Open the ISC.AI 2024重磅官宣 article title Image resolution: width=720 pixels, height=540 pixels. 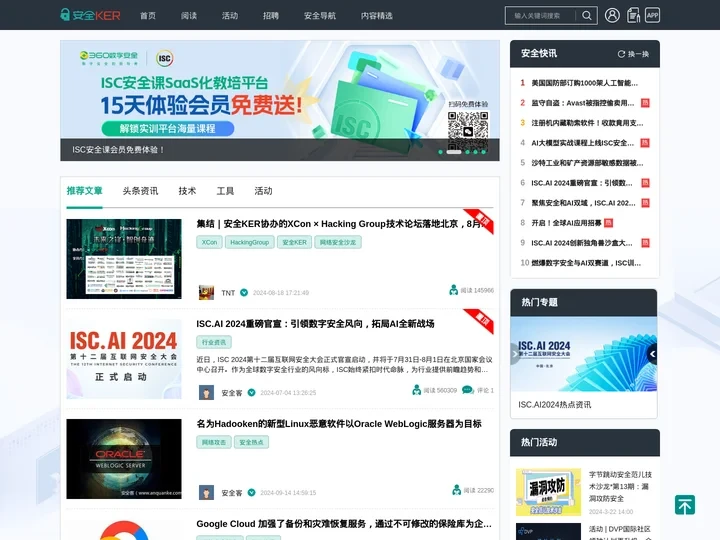[x=315, y=324]
